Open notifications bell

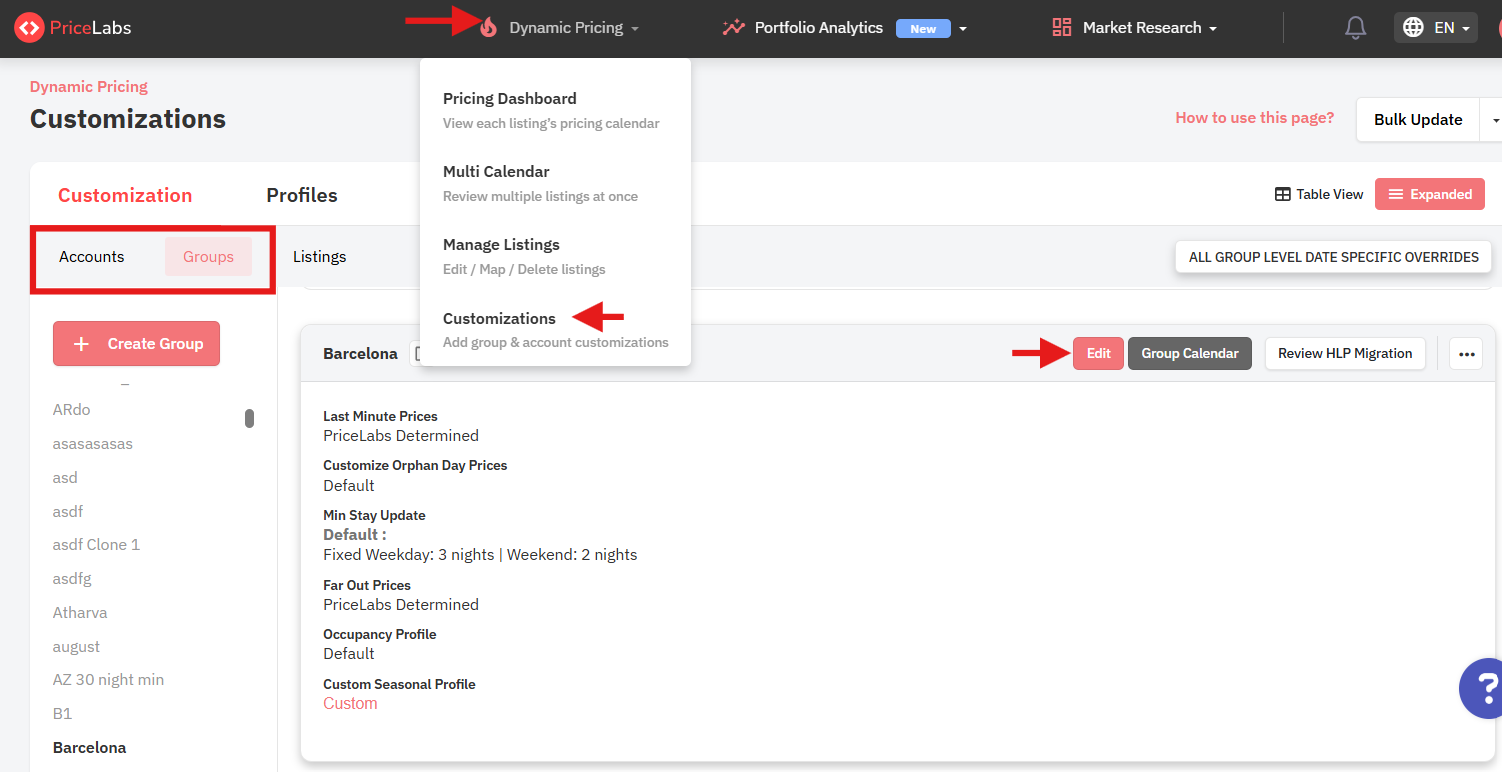click(x=1355, y=28)
